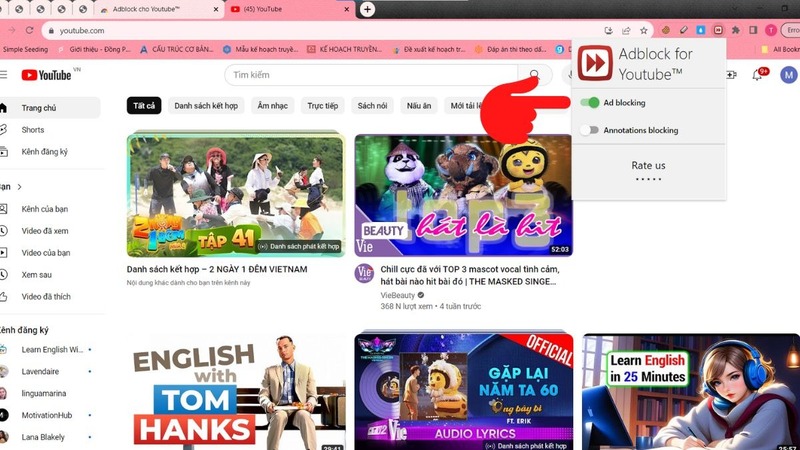
Task: Open the eraser/highlighter extension icon
Action: tap(684, 31)
